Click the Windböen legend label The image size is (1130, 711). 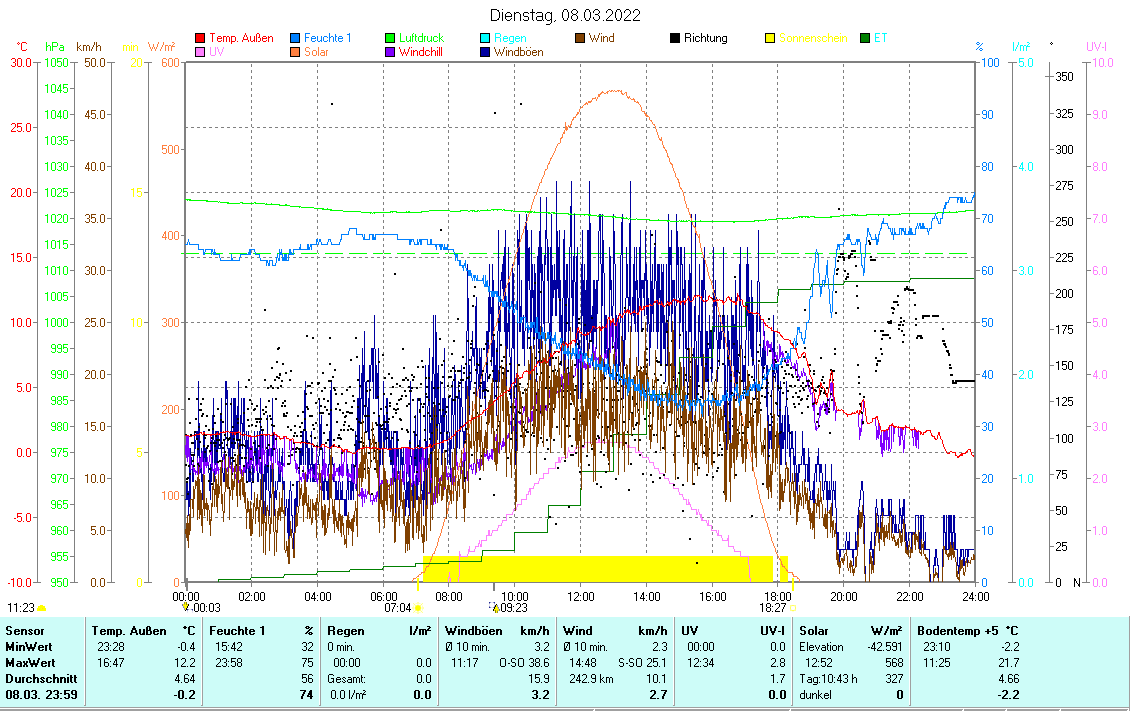click(518, 52)
